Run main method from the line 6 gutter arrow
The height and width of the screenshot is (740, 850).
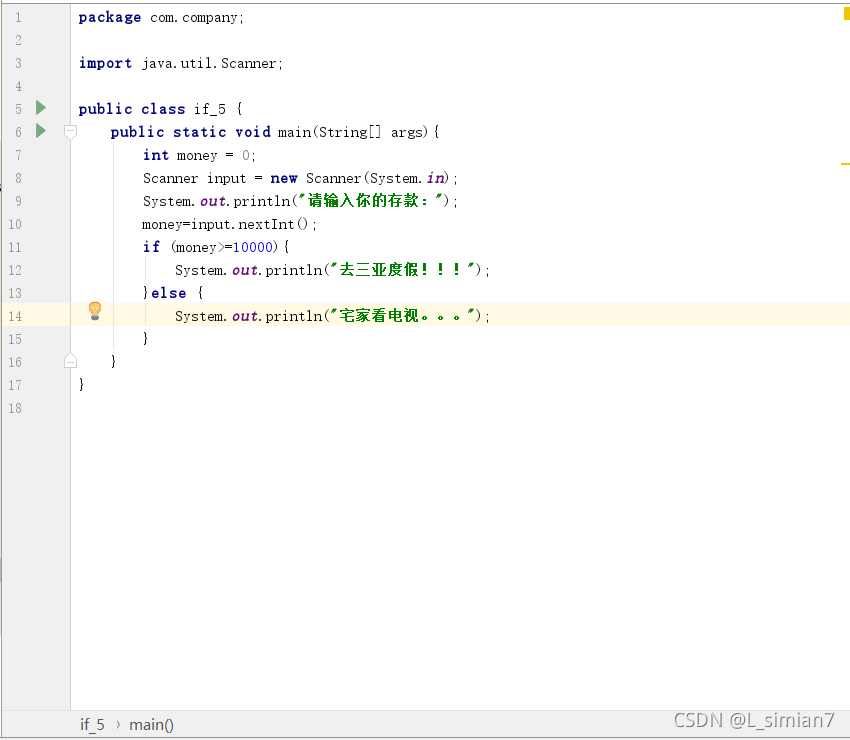click(41, 131)
